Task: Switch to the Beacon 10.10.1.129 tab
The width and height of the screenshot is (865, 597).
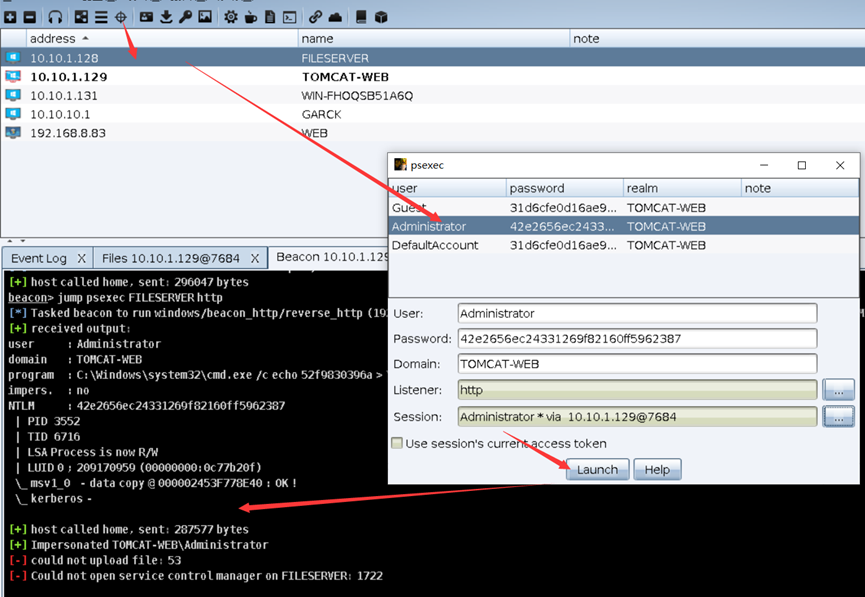Action: 332,257
